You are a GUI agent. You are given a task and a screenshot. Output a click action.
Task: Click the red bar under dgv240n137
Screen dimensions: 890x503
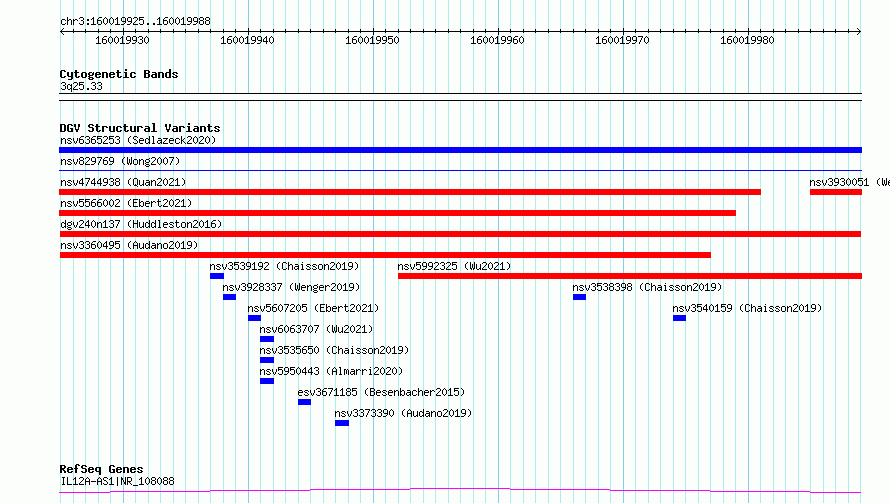[460, 234]
